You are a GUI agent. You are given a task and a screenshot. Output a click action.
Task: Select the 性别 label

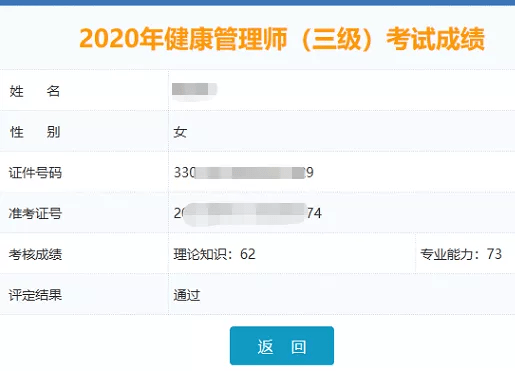click(35, 132)
